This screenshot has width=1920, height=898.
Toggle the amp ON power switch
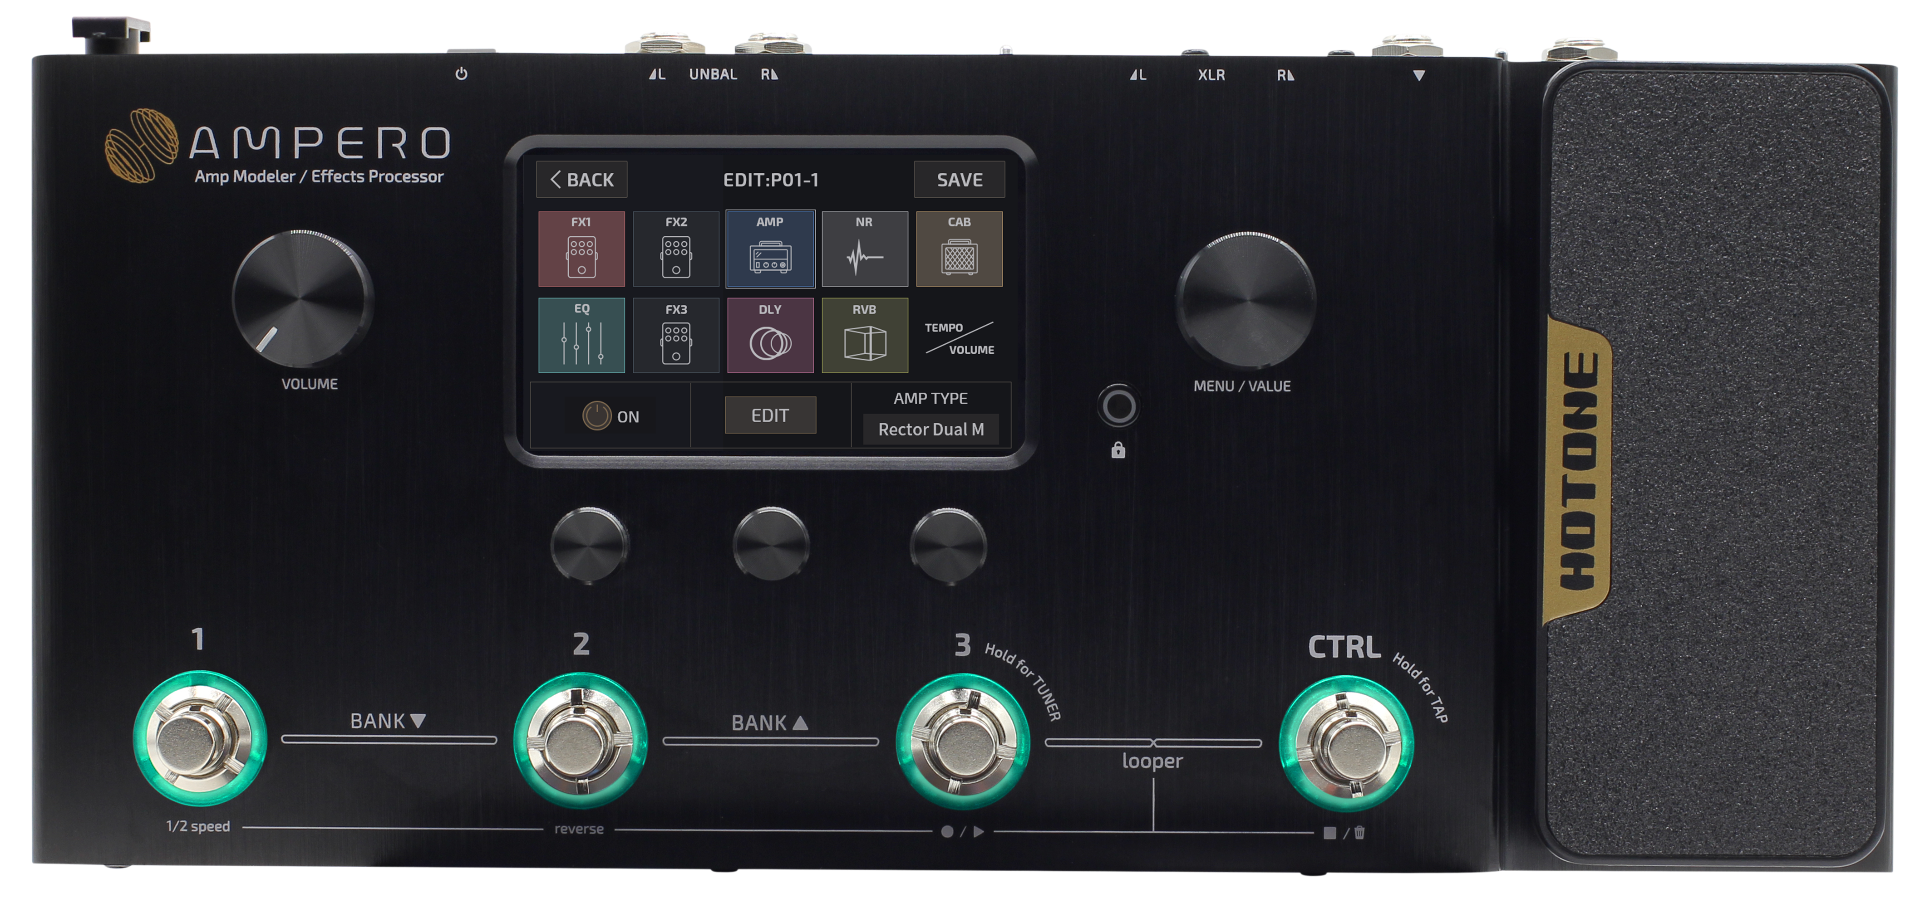coord(611,416)
